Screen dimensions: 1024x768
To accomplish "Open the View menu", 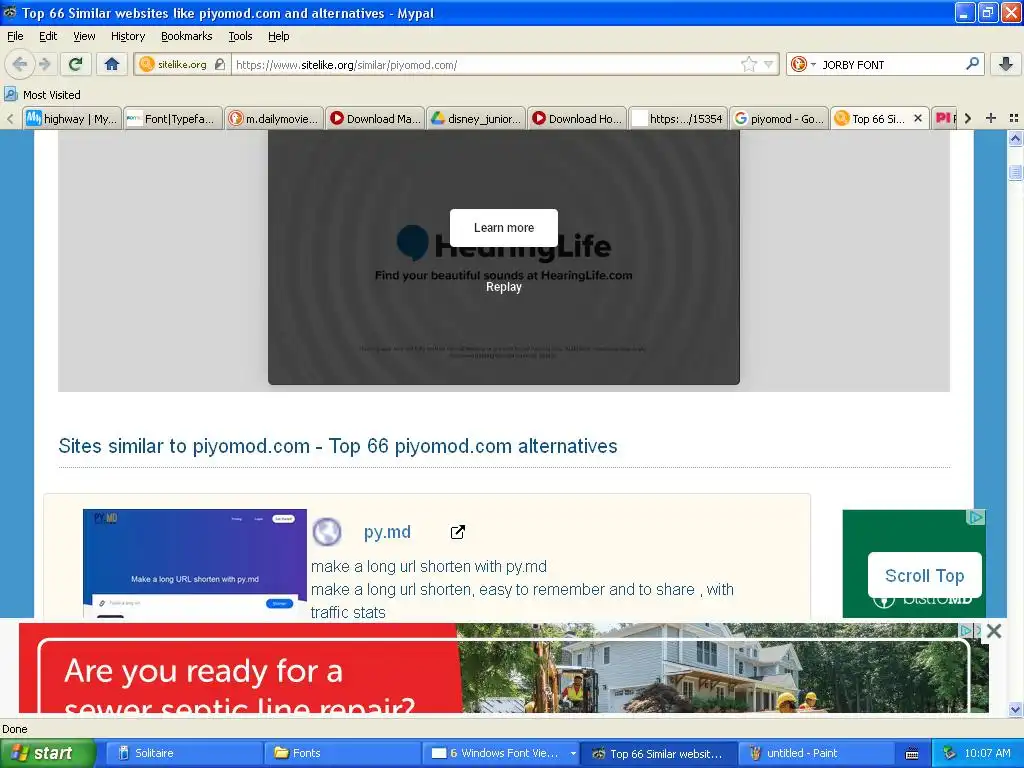I will click(84, 36).
